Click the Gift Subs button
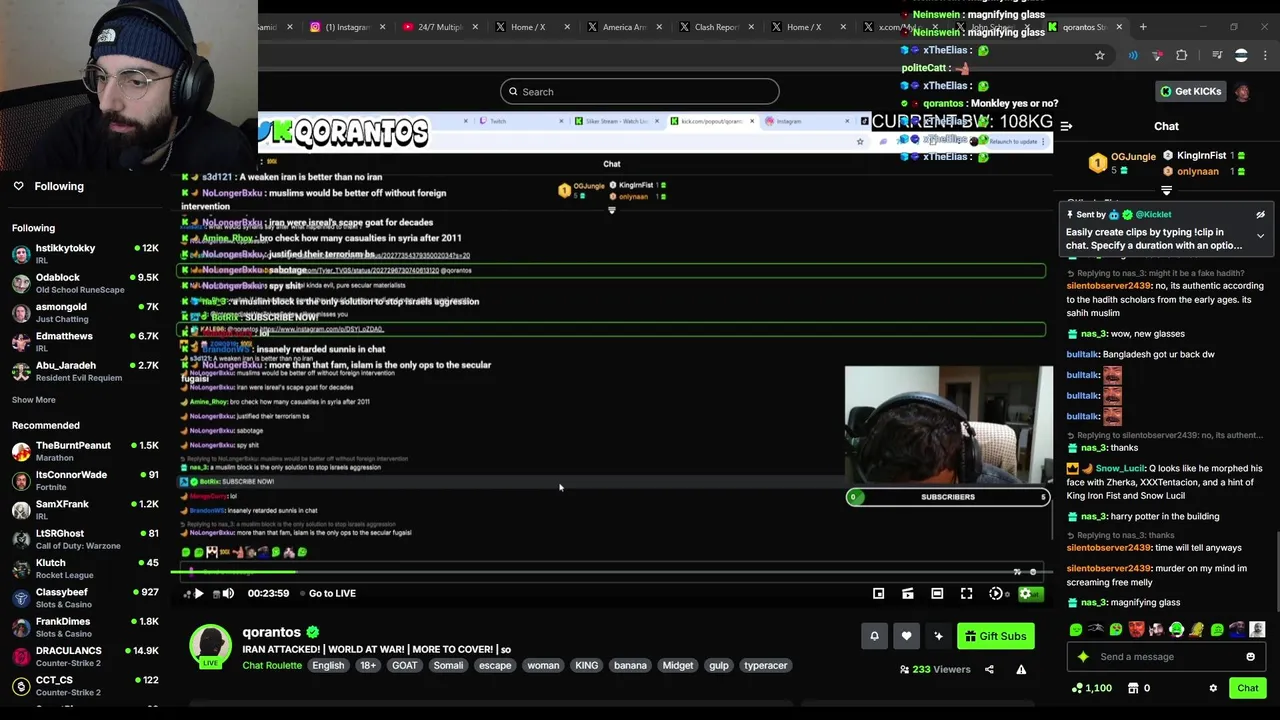This screenshot has height=720, width=1280. tap(995, 636)
